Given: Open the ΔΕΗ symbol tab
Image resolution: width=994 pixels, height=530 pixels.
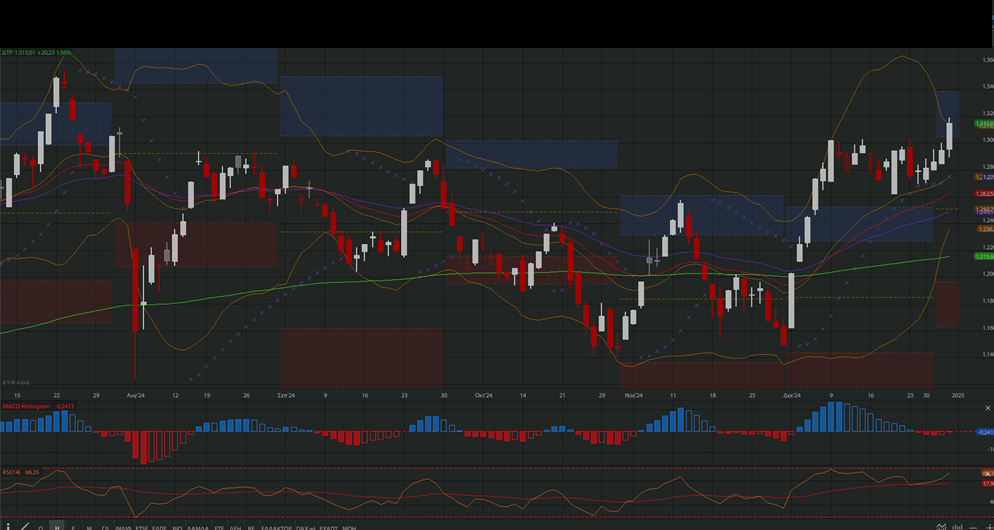Looking at the screenshot, I should tap(235, 527).
